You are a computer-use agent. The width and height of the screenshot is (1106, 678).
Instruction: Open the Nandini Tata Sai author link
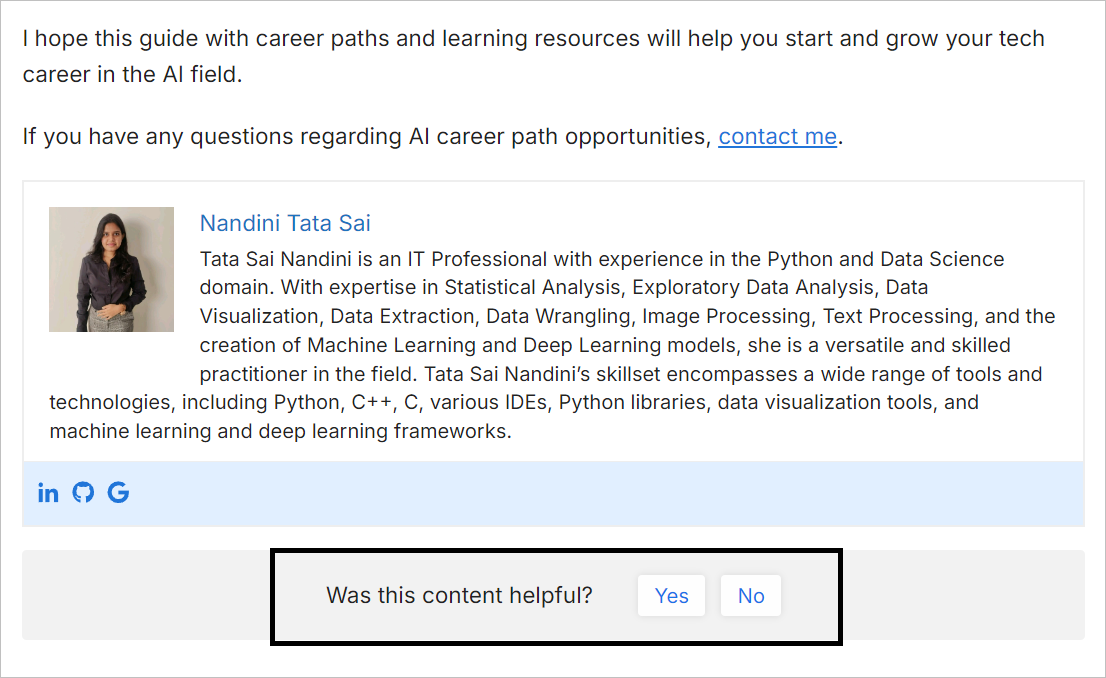tap(285, 223)
